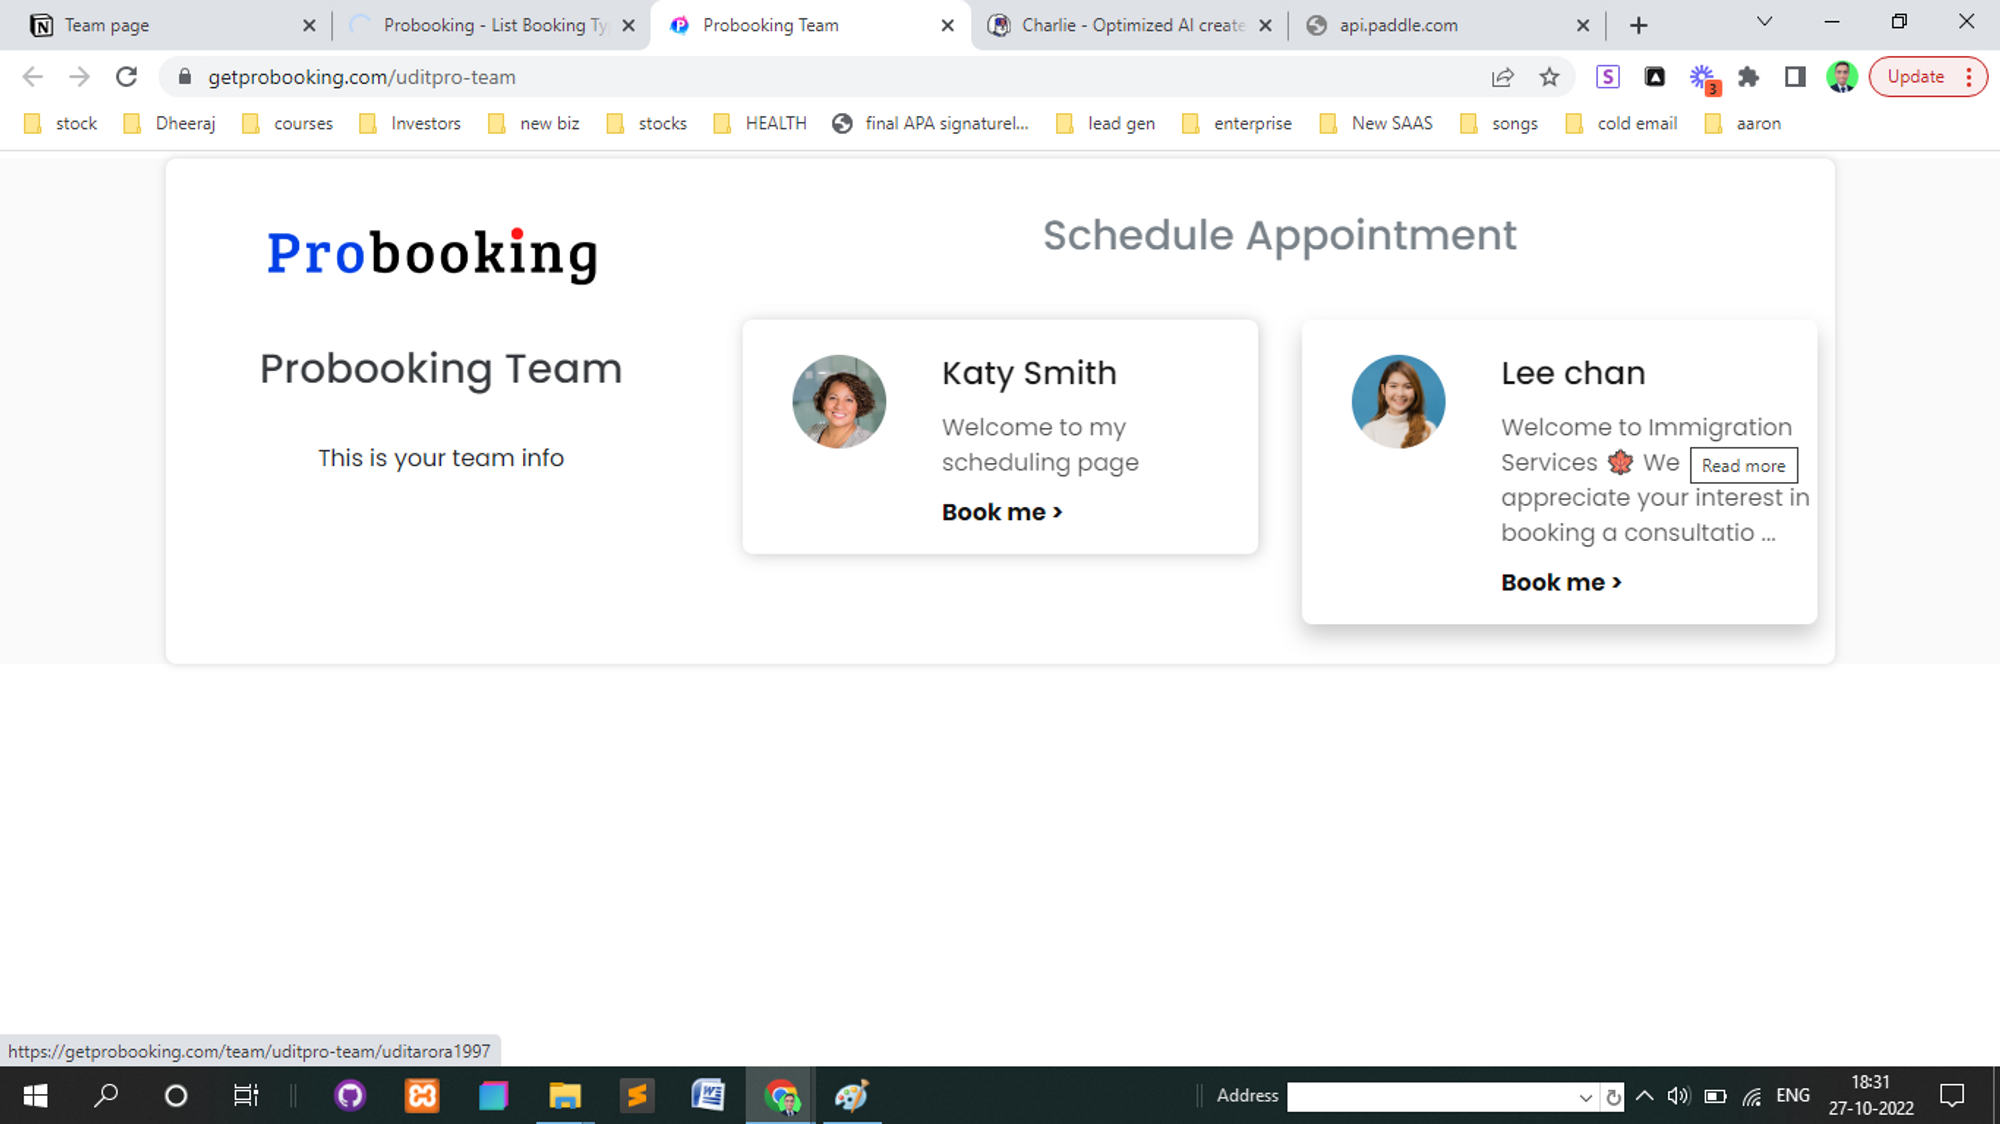This screenshot has width=2000, height=1124.
Task: Open the notifications action center
Action: pyautogui.click(x=1952, y=1096)
